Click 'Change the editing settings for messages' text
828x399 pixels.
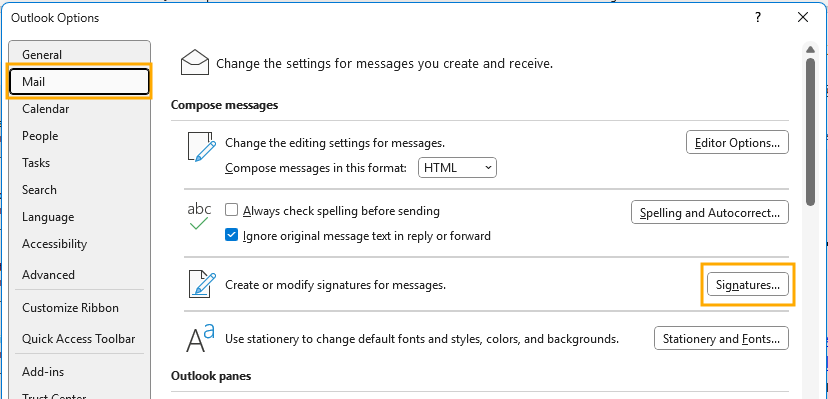tap(335, 142)
